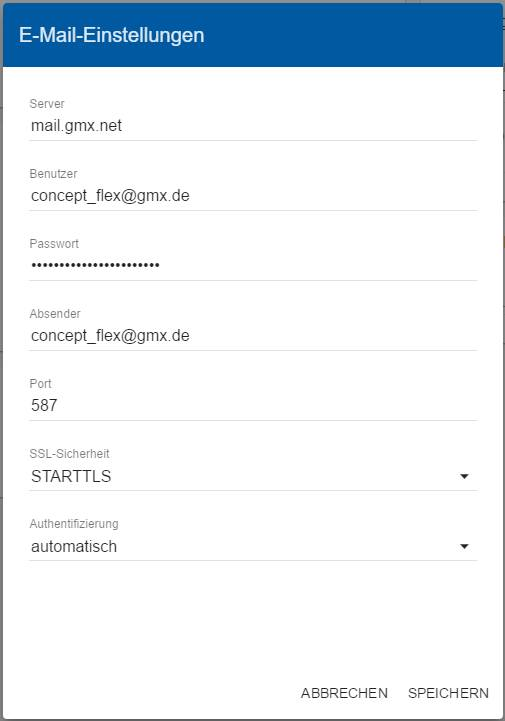Click the automatisch authentication value

point(74,547)
